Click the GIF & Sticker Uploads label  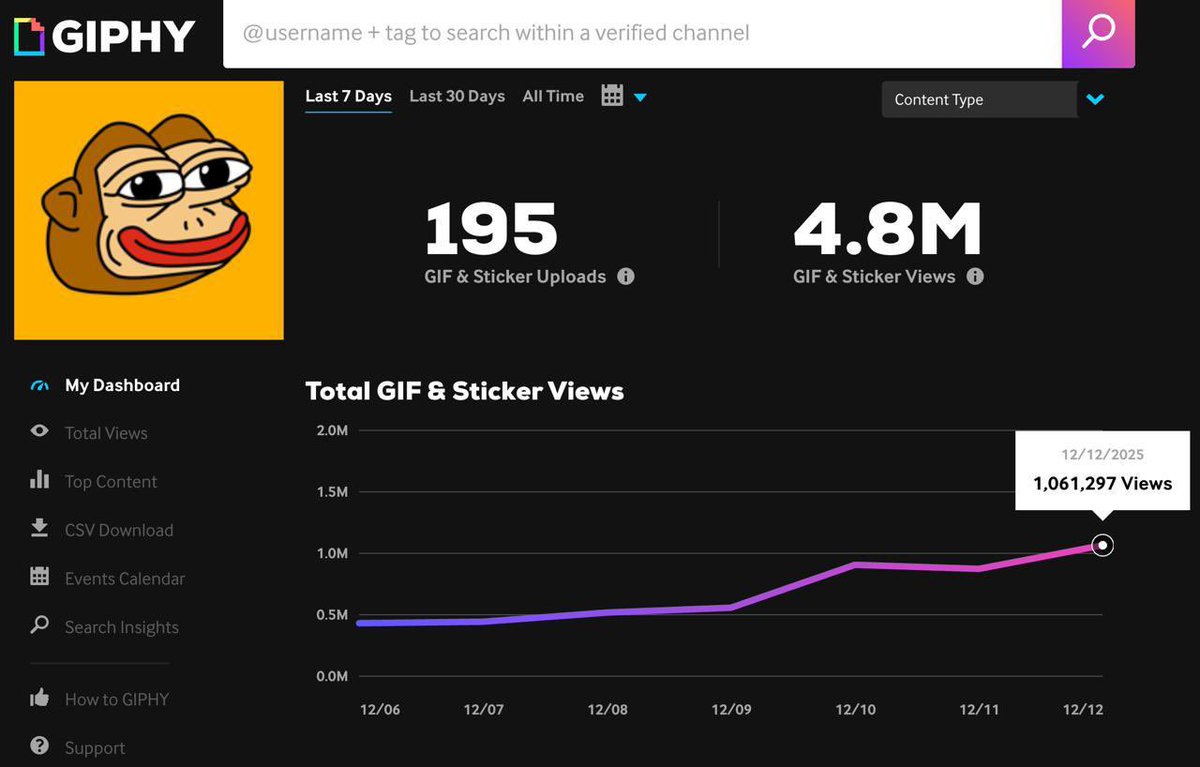pyautogui.click(x=515, y=277)
